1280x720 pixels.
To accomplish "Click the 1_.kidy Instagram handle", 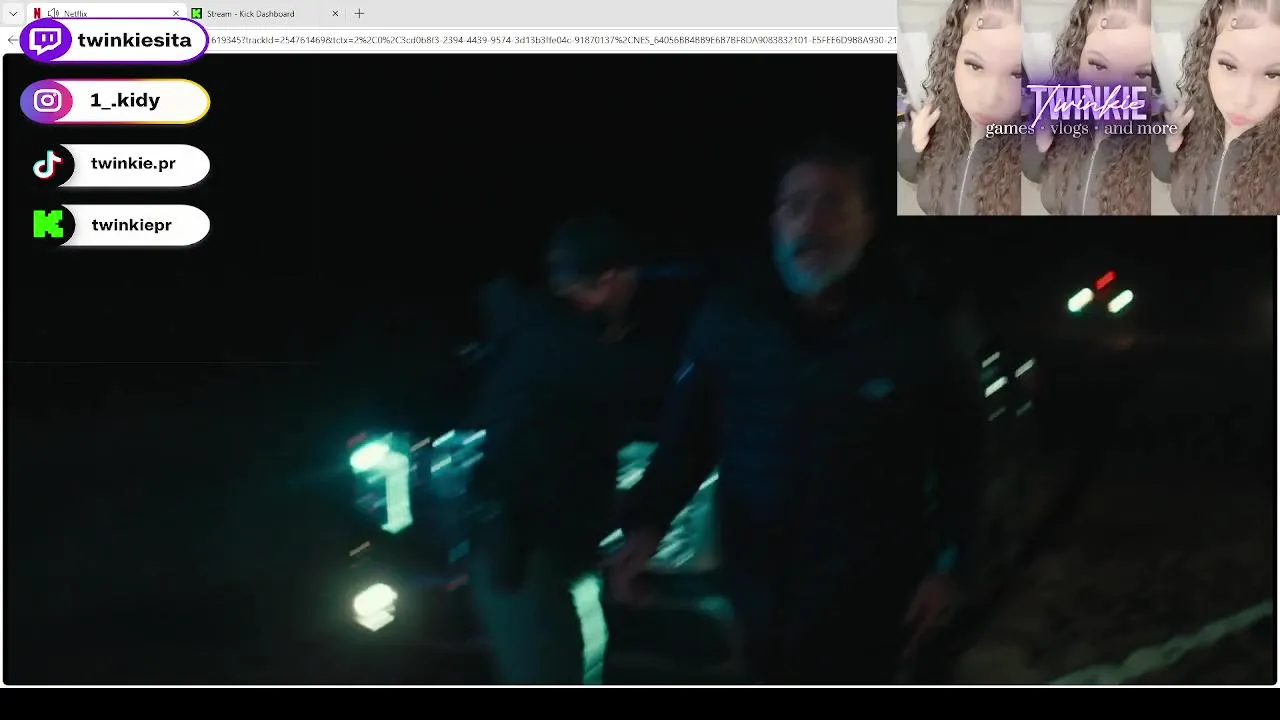I will tap(125, 101).
